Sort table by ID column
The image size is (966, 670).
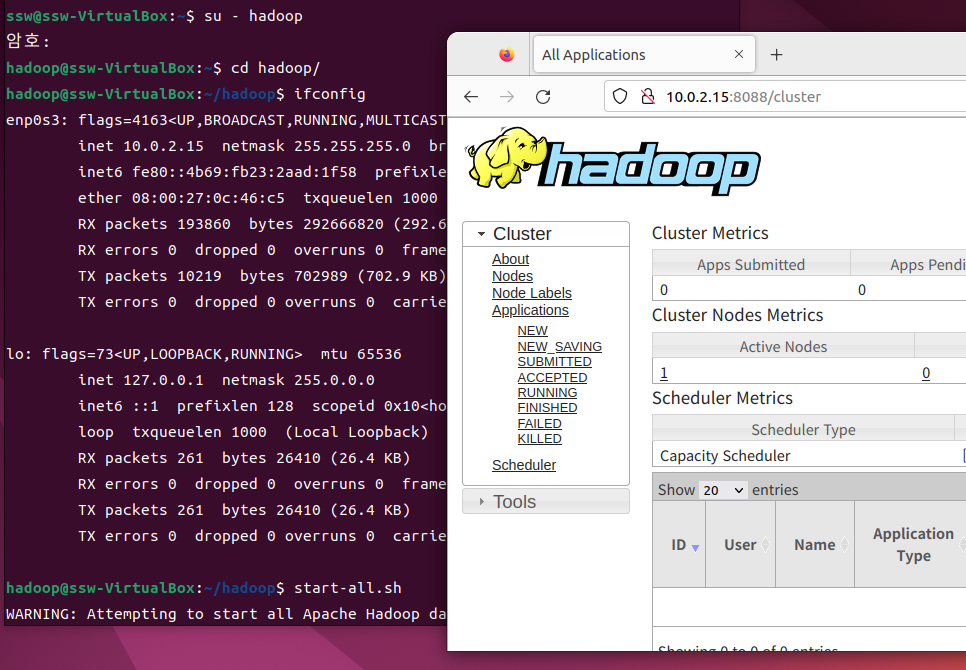click(680, 544)
